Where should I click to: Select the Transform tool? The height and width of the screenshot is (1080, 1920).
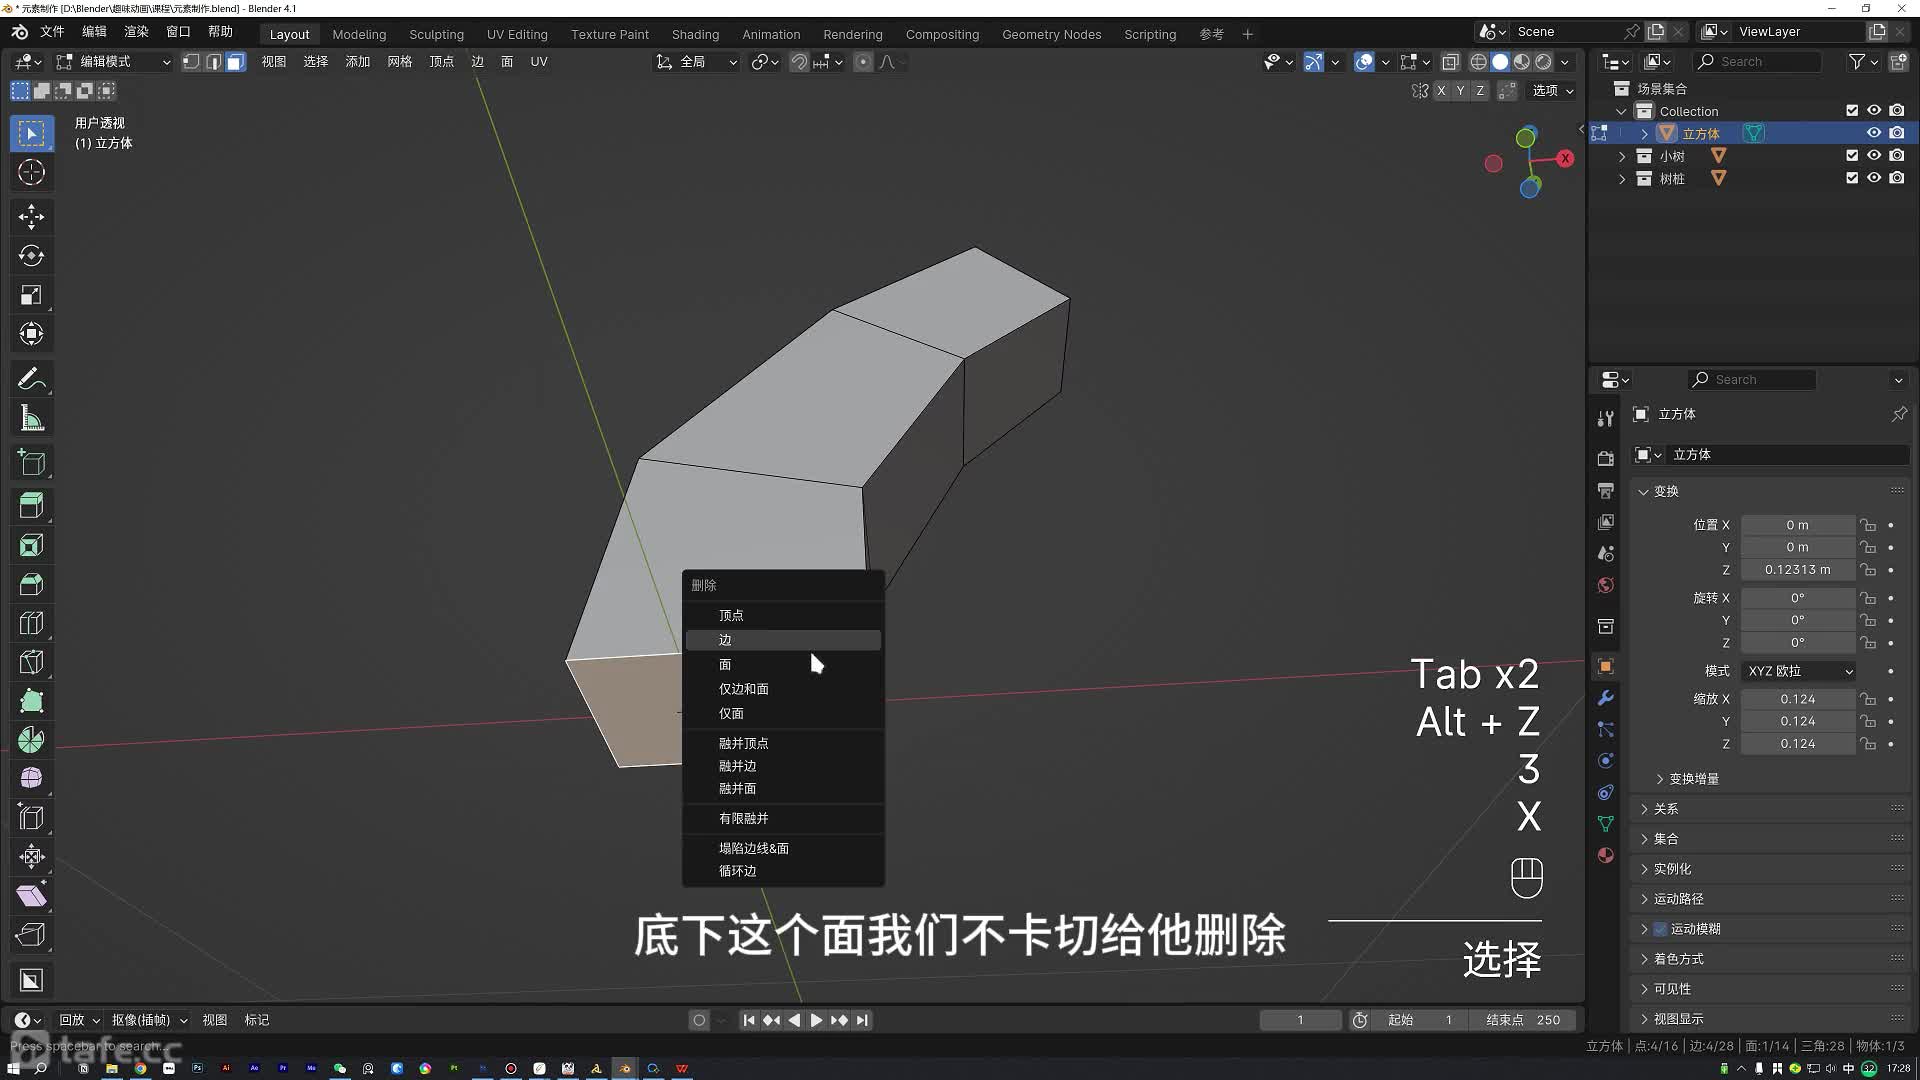click(x=31, y=334)
